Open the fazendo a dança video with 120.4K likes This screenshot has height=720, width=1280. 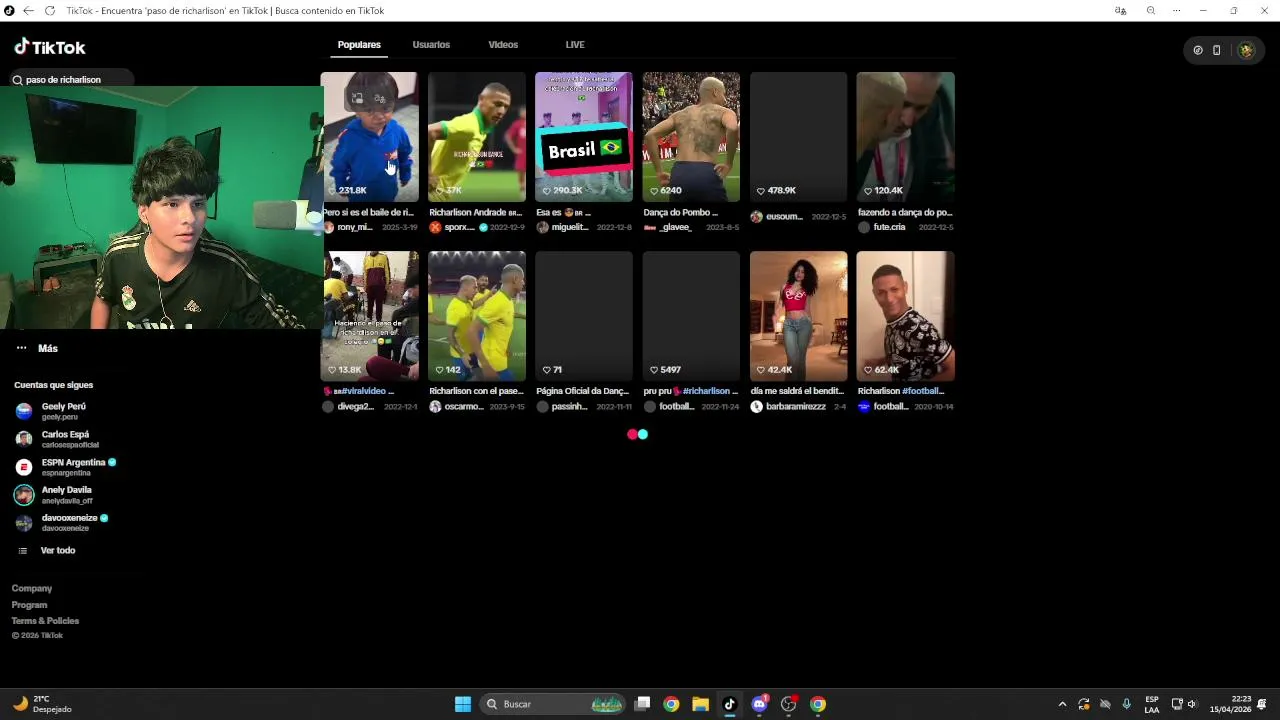(906, 136)
